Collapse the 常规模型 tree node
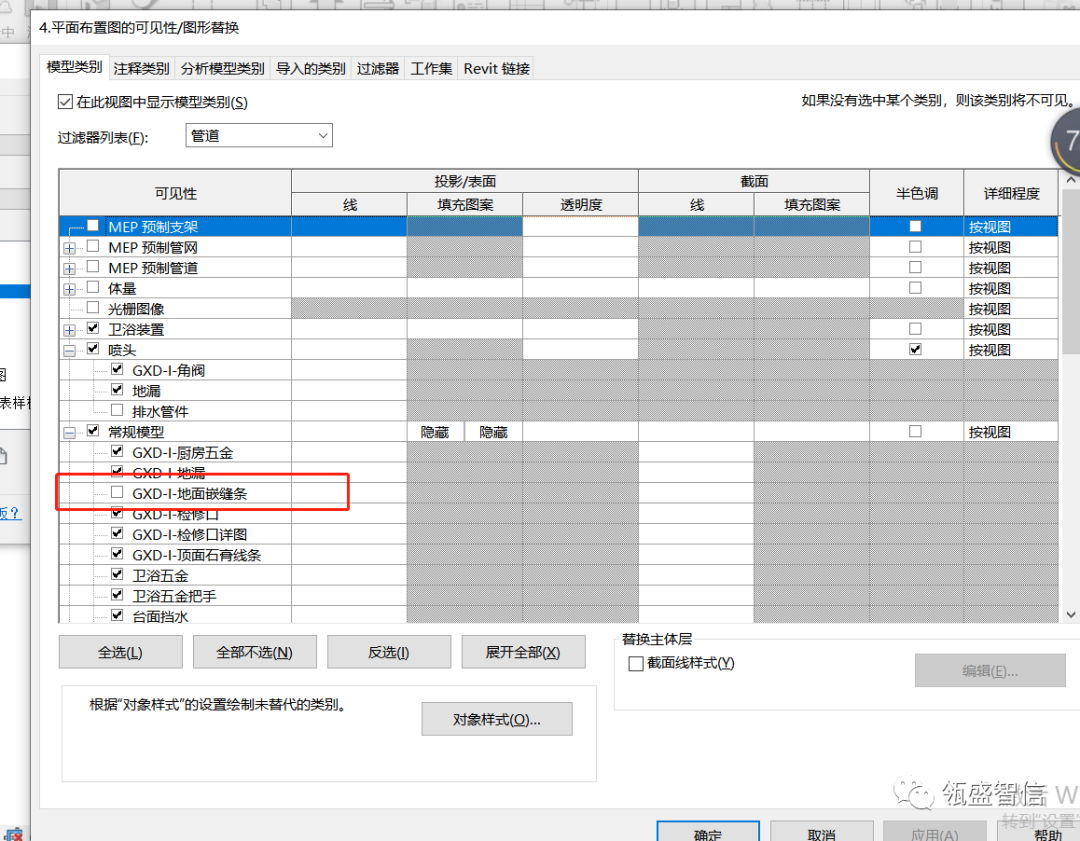The width and height of the screenshot is (1080, 841). pos(70,433)
